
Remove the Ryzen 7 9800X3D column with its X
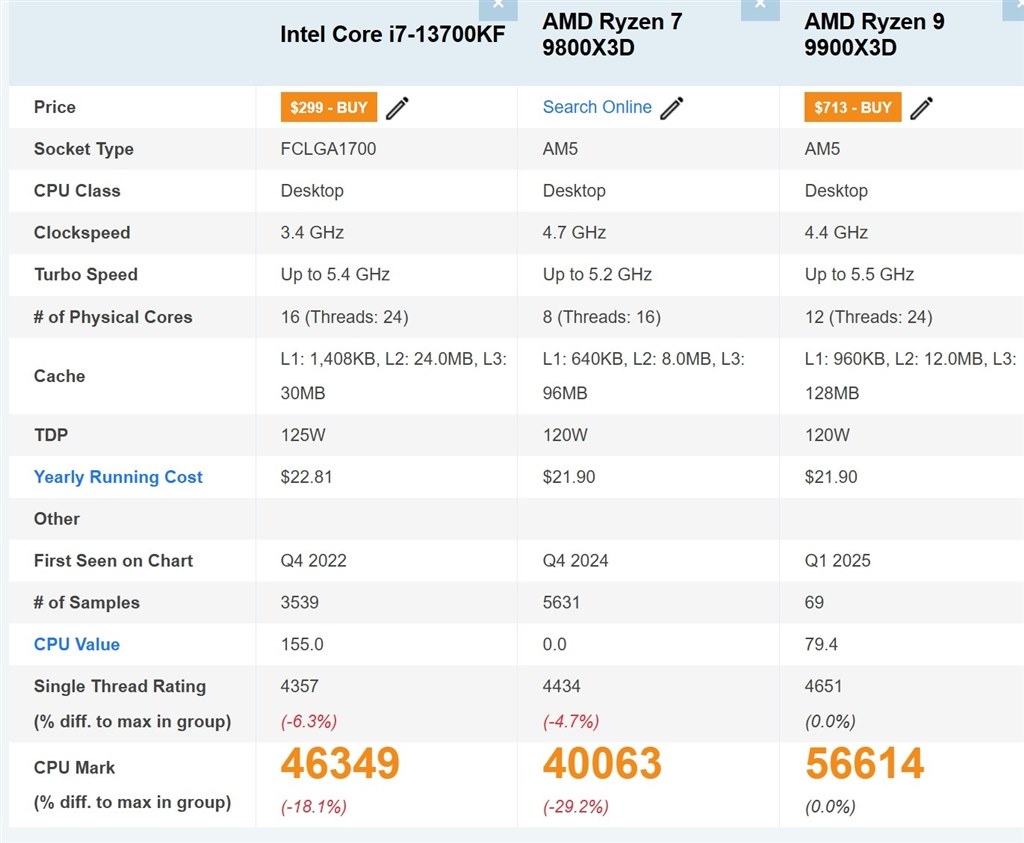click(760, 6)
